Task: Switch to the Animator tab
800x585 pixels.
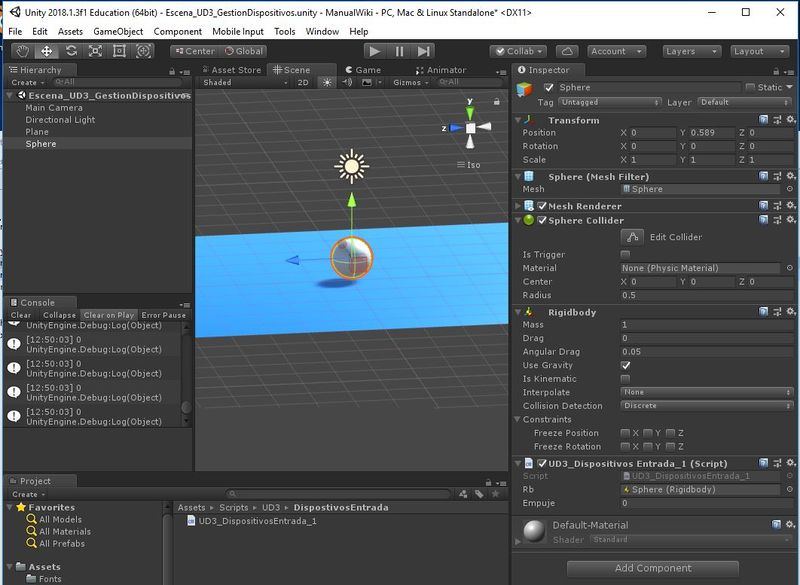Action: (441, 70)
